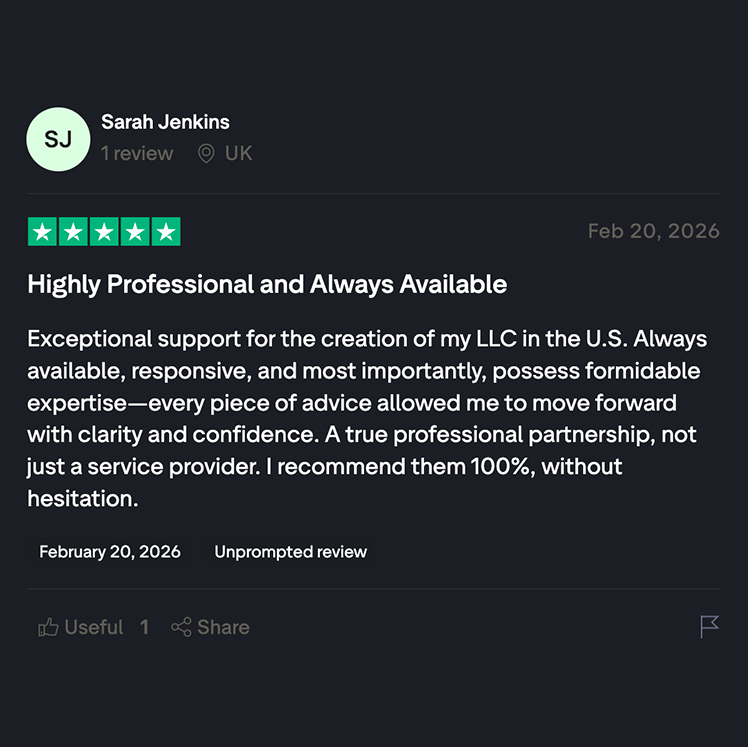Click the location pin icon
Screen dimensions: 748x747
206,154
